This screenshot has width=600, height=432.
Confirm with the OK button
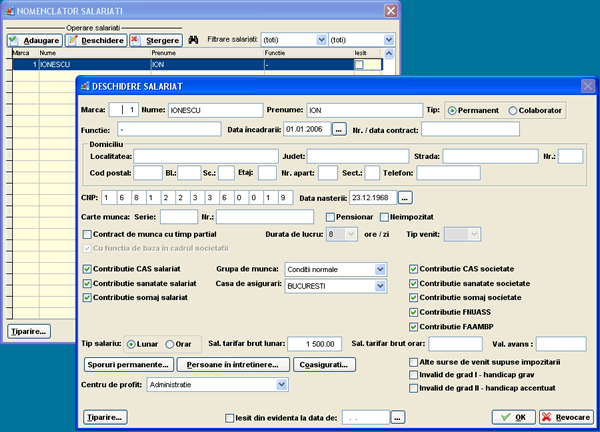pyautogui.click(x=514, y=417)
